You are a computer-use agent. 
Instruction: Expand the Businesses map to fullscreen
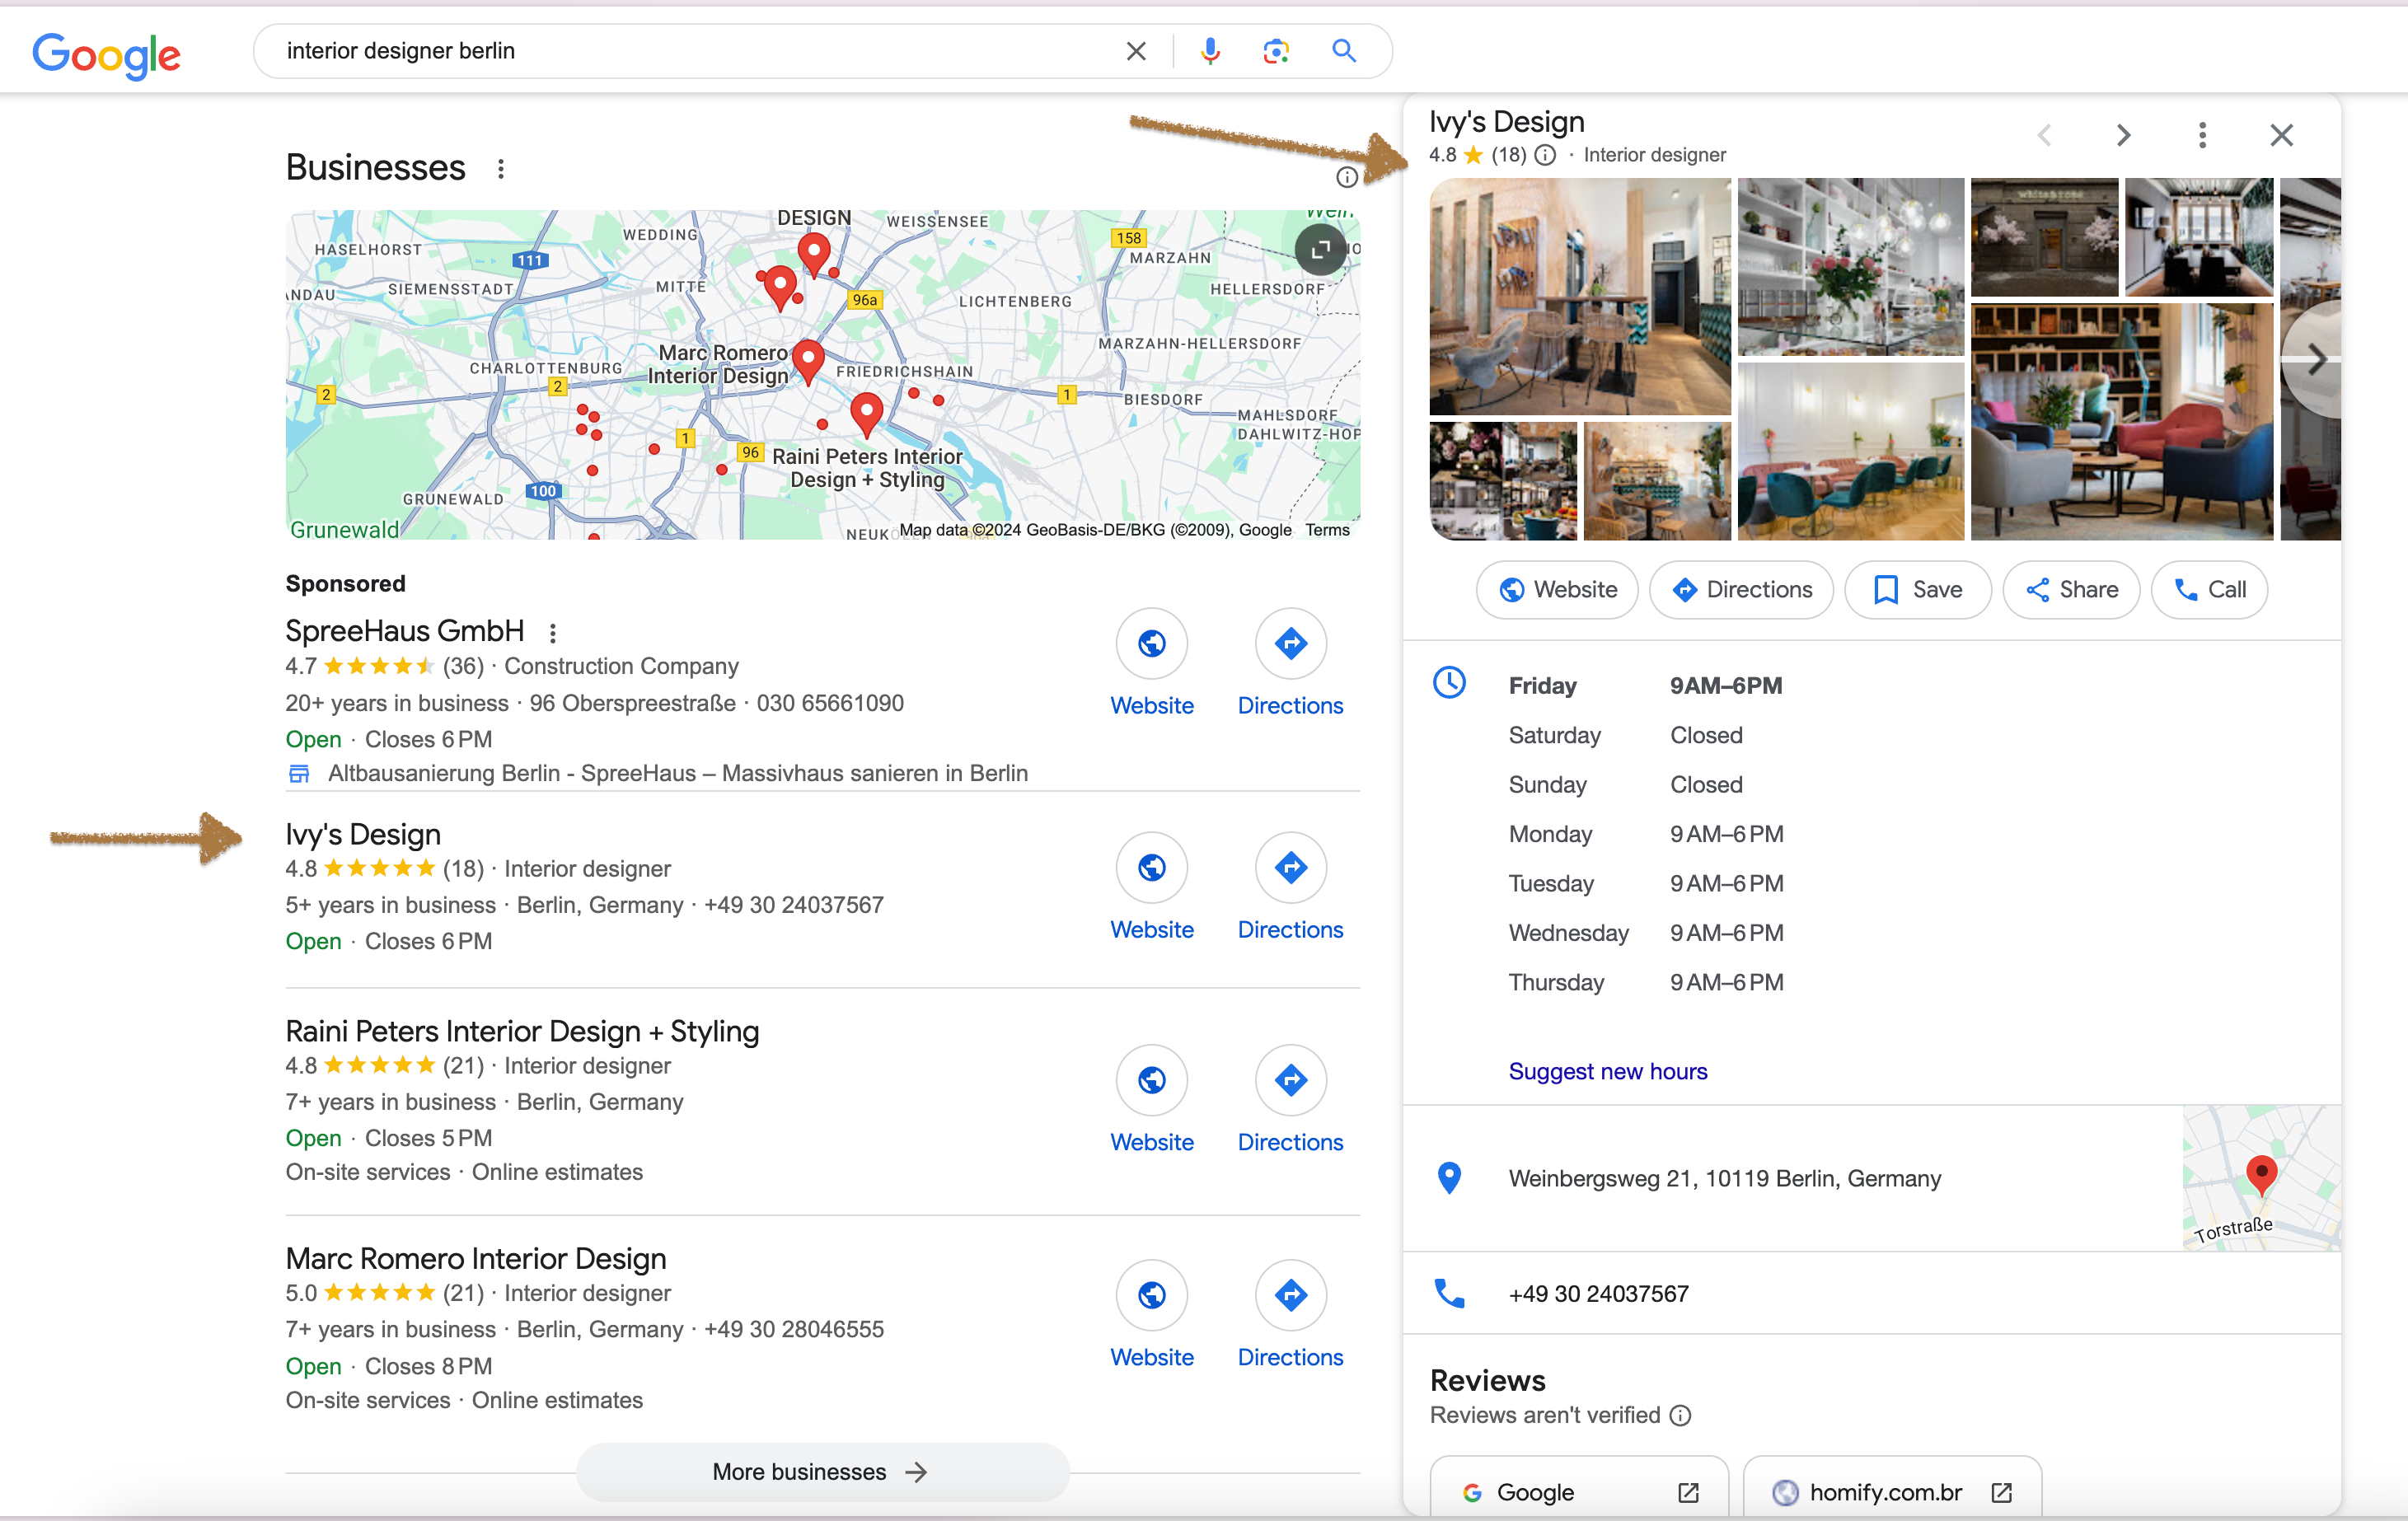tap(1320, 249)
